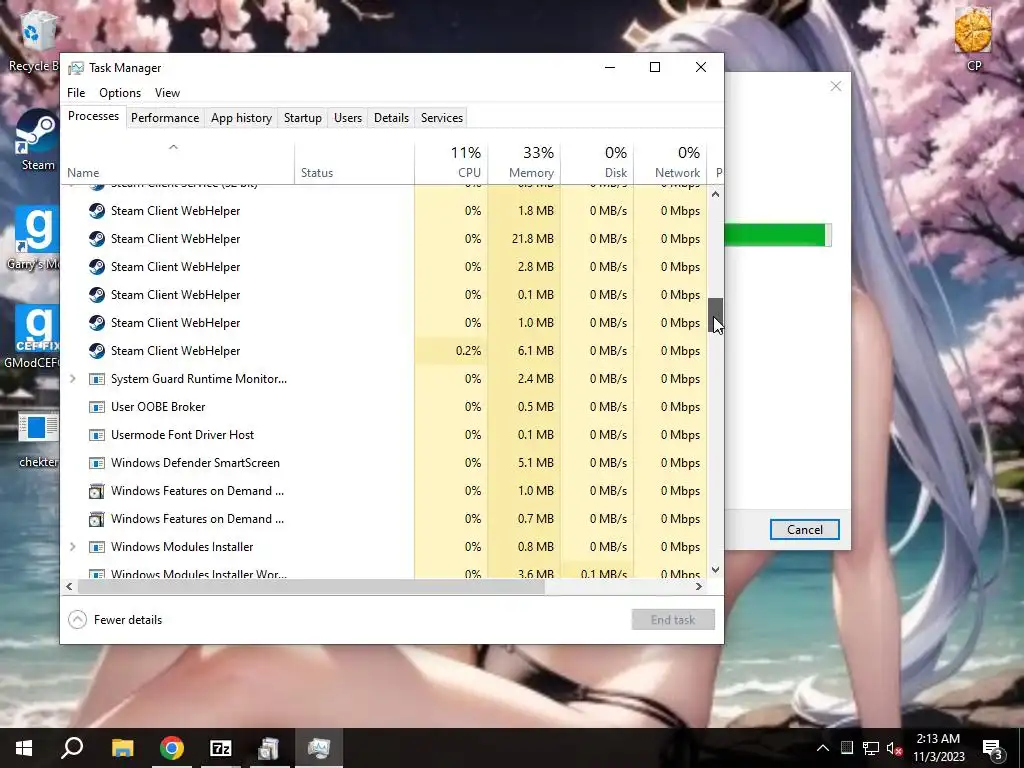Select the Steam desktop shortcut icon

pos(36,140)
